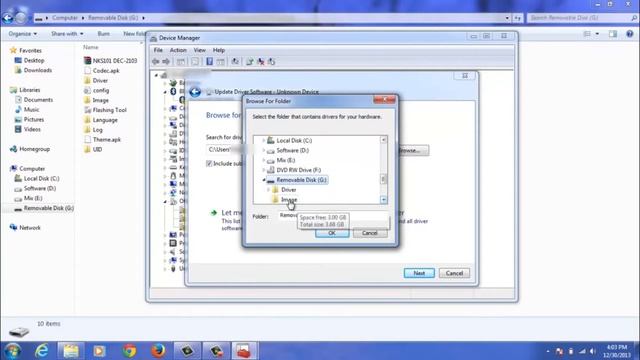640x360 pixels.
Task: Expand DVD RW Drive (F:) node
Action: point(264,170)
